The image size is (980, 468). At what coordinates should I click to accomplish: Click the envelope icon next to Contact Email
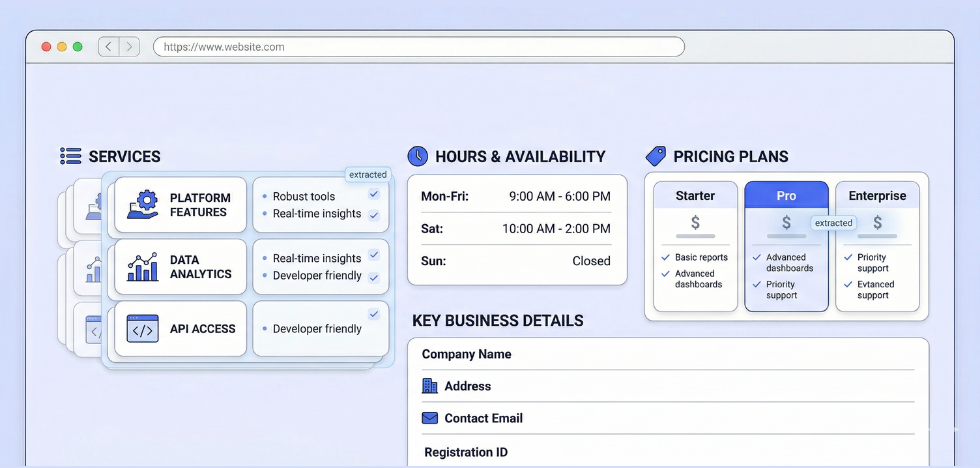[x=430, y=418]
